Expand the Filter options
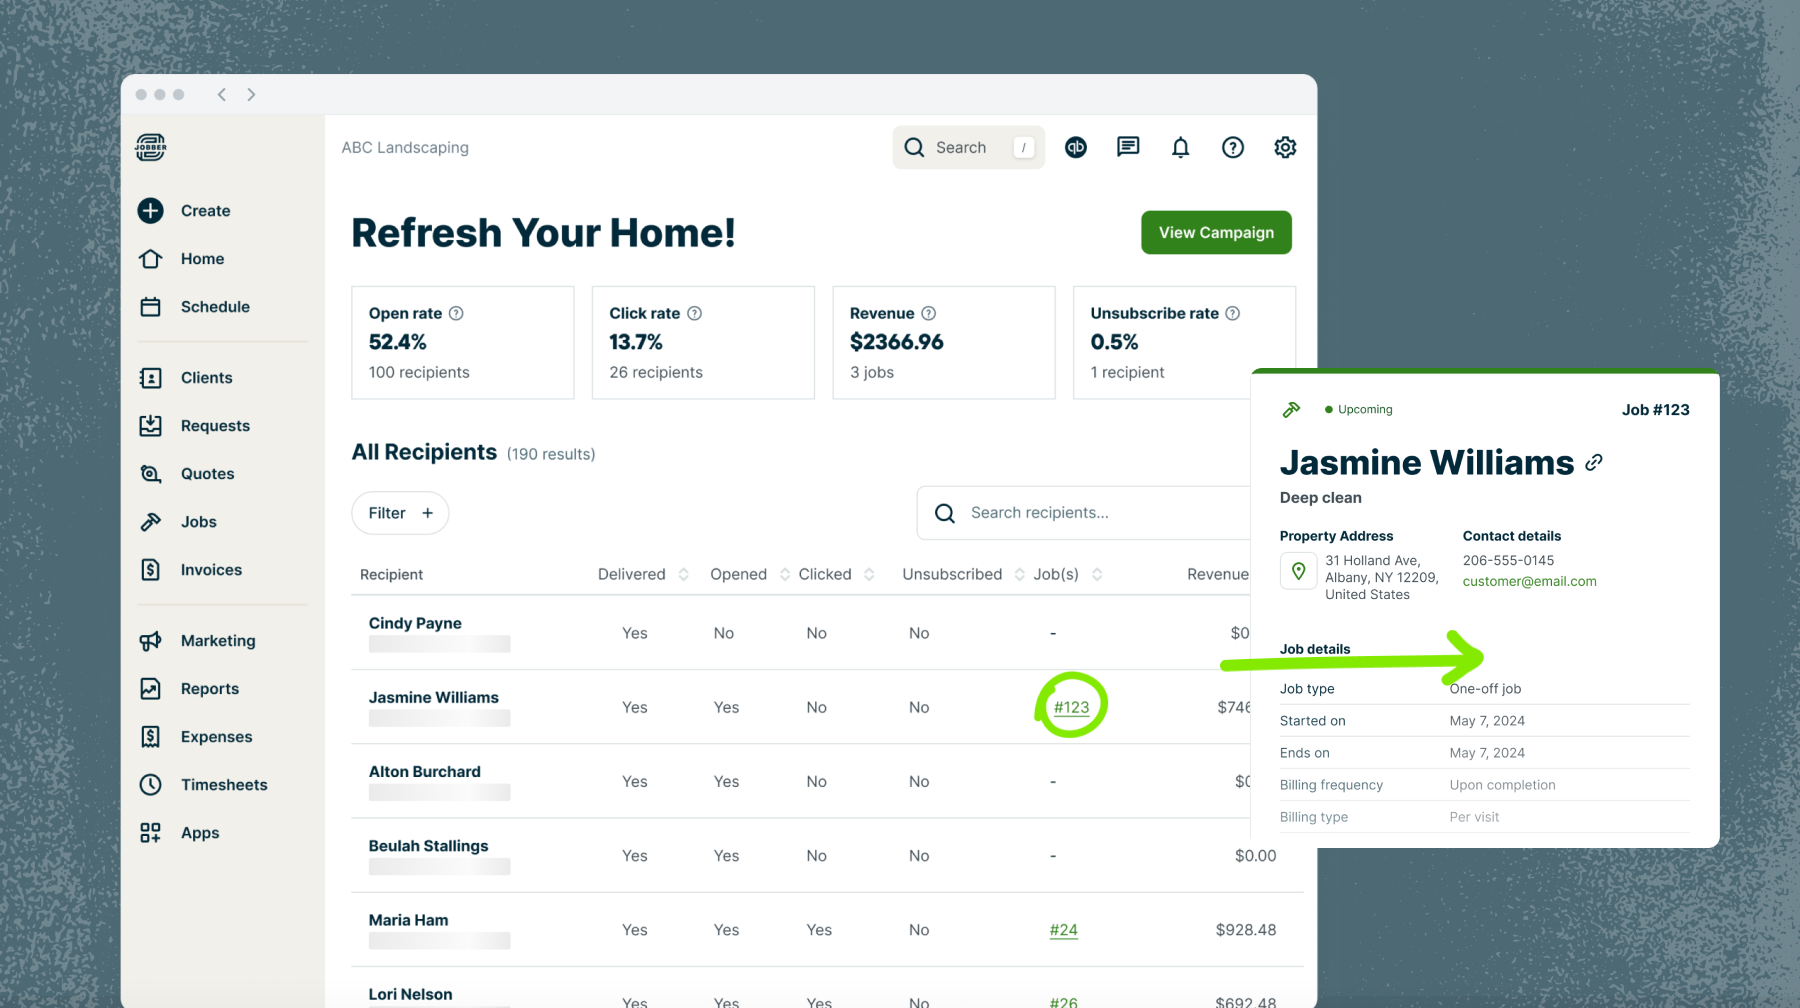The image size is (1800, 1008). (400, 512)
